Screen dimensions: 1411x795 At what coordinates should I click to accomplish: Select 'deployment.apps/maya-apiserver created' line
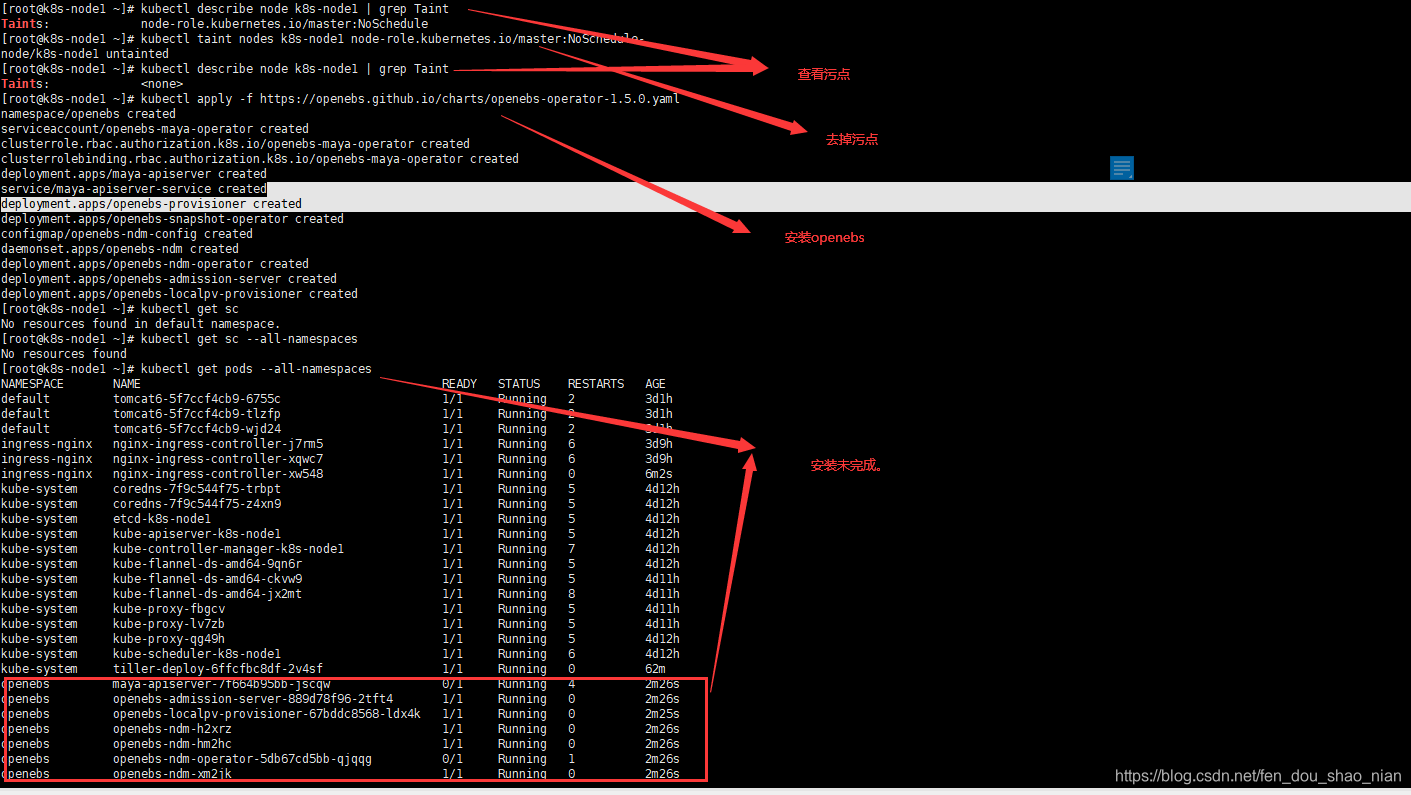[x=134, y=174]
